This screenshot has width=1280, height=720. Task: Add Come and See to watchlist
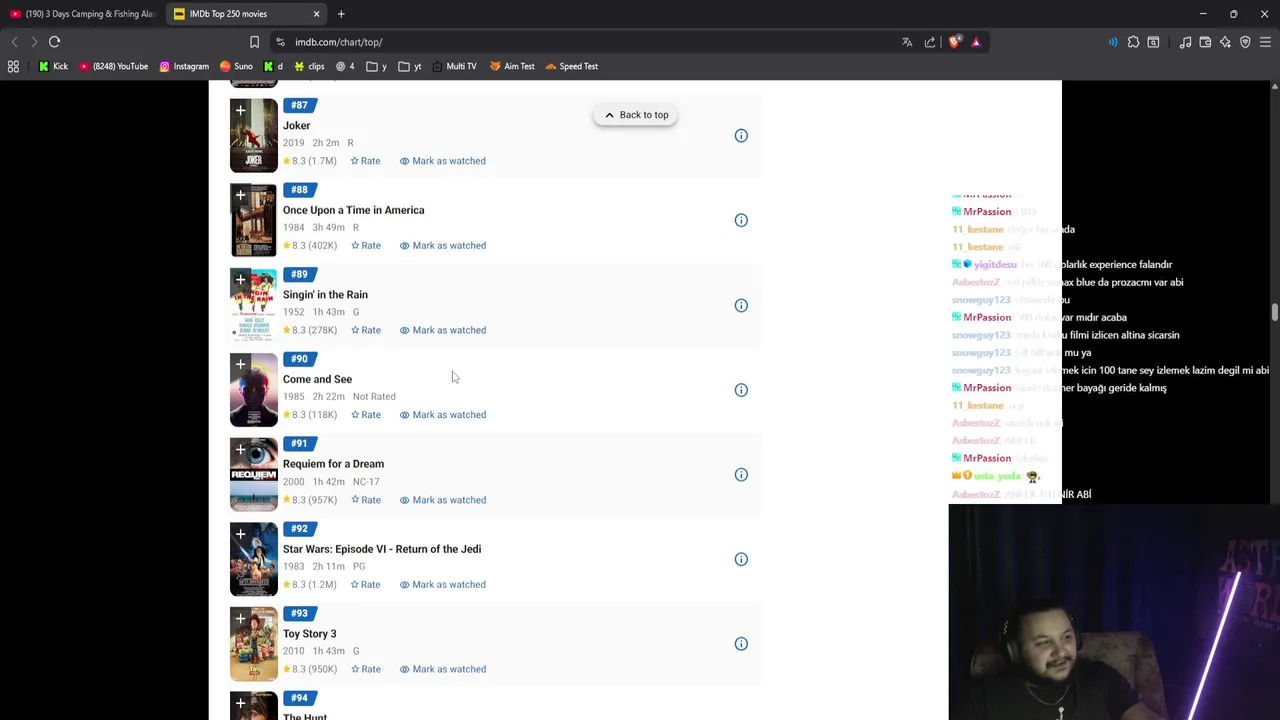[240, 365]
